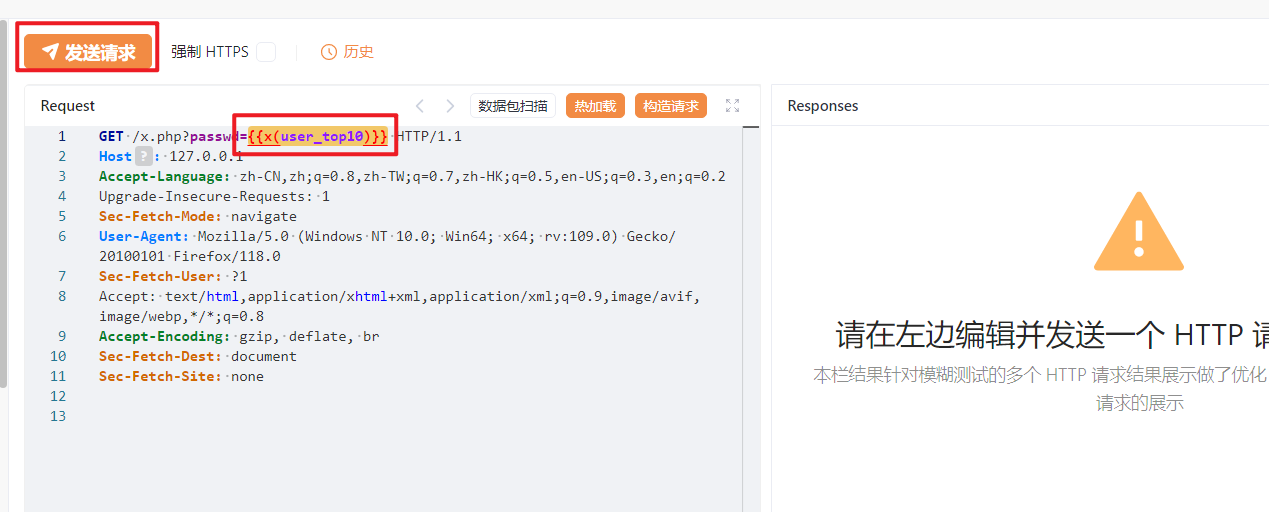Click the {{x(user_top10)}} fuzz tag
Screen dimensions: 1269x512
pos(318,136)
